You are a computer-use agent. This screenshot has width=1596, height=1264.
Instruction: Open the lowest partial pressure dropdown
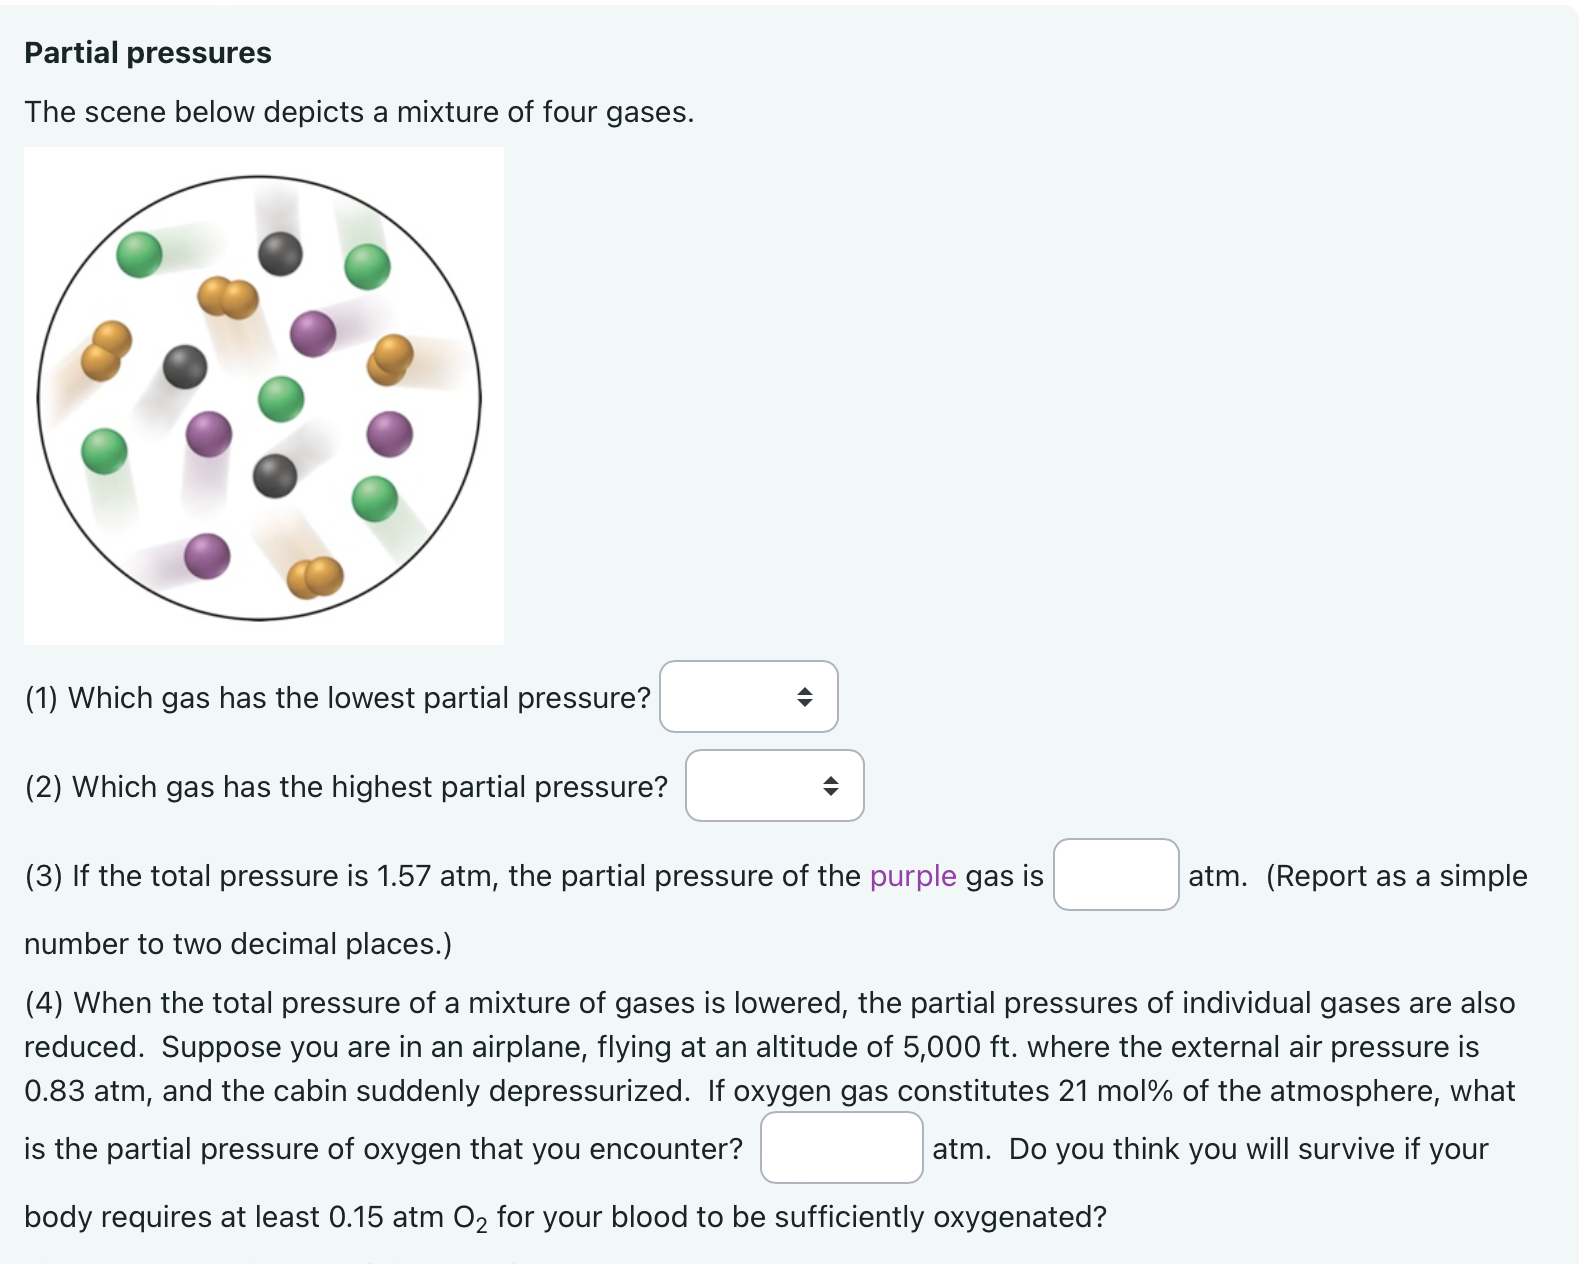[748, 696]
